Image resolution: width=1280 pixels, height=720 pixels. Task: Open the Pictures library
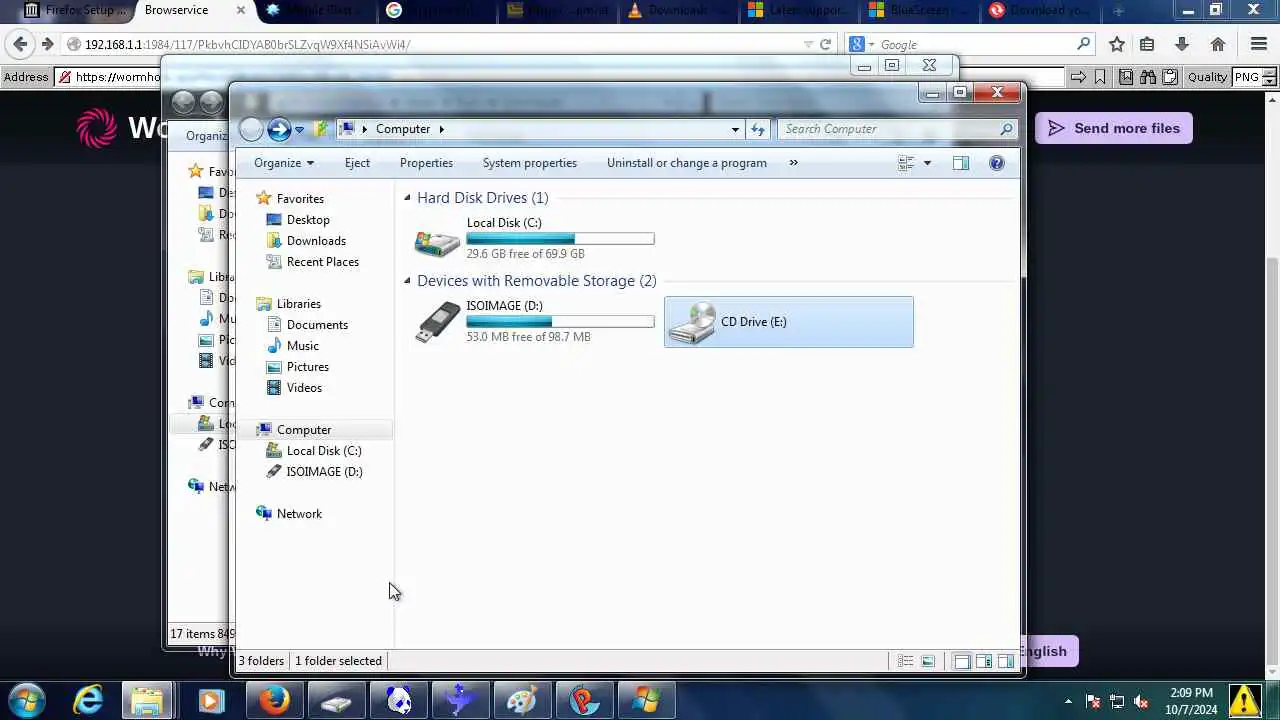tap(307, 367)
